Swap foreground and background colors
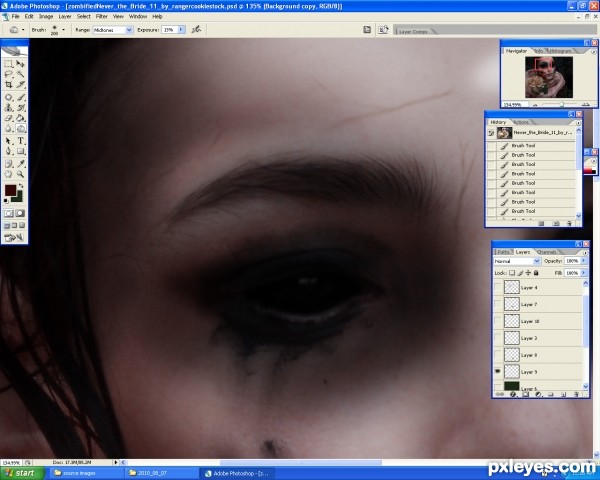The height and width of the screenshot is (480, 600). pos(21,185)
